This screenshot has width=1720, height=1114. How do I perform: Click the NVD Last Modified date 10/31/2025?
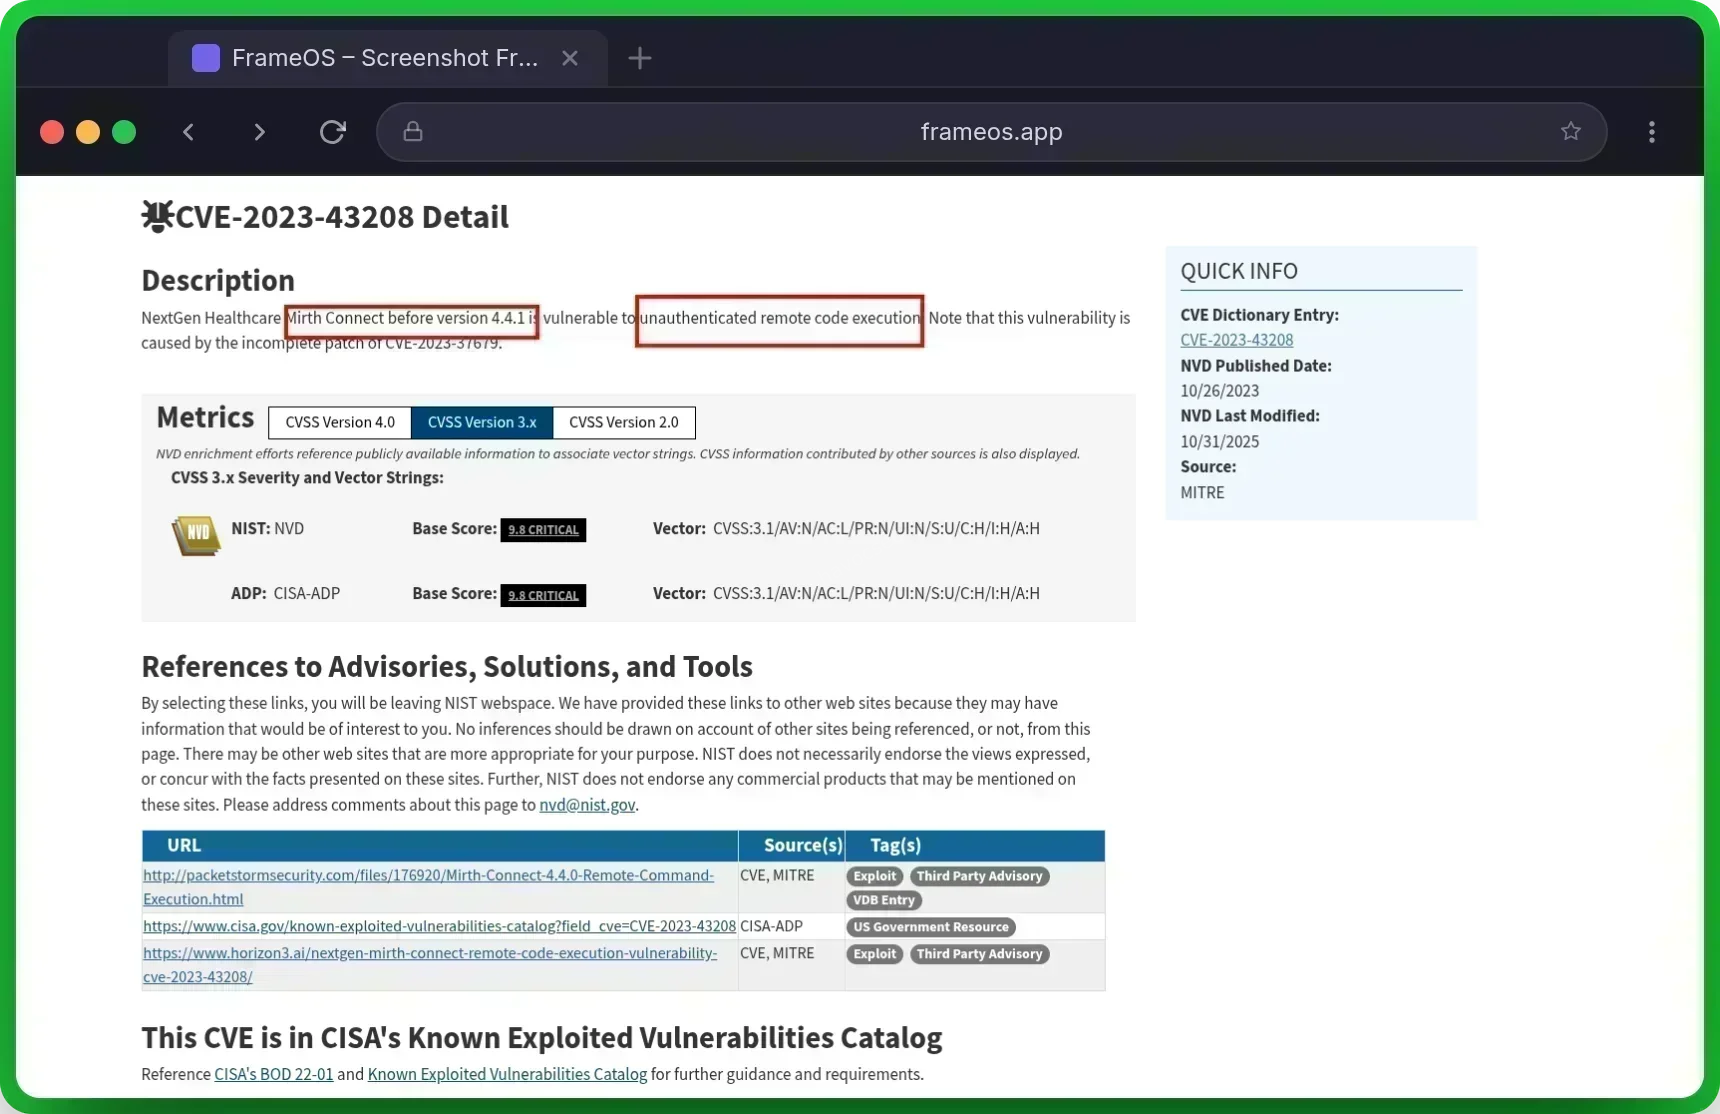coord(1219,442)
